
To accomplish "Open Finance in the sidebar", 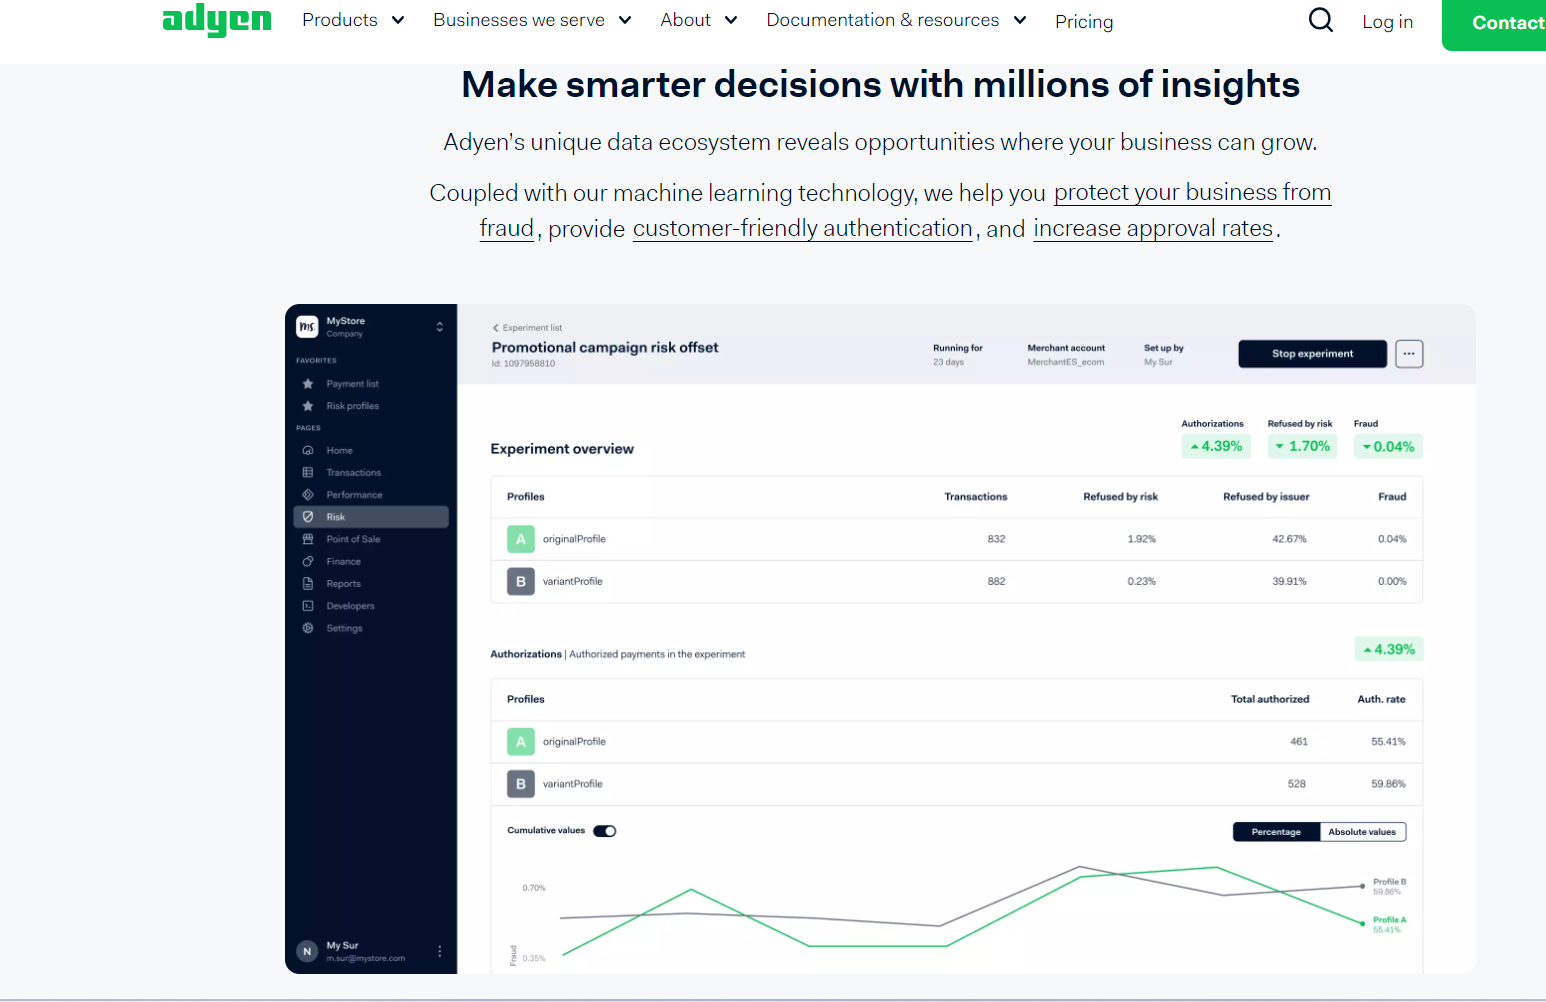I will pyautogui.click(x=343, y=562).
